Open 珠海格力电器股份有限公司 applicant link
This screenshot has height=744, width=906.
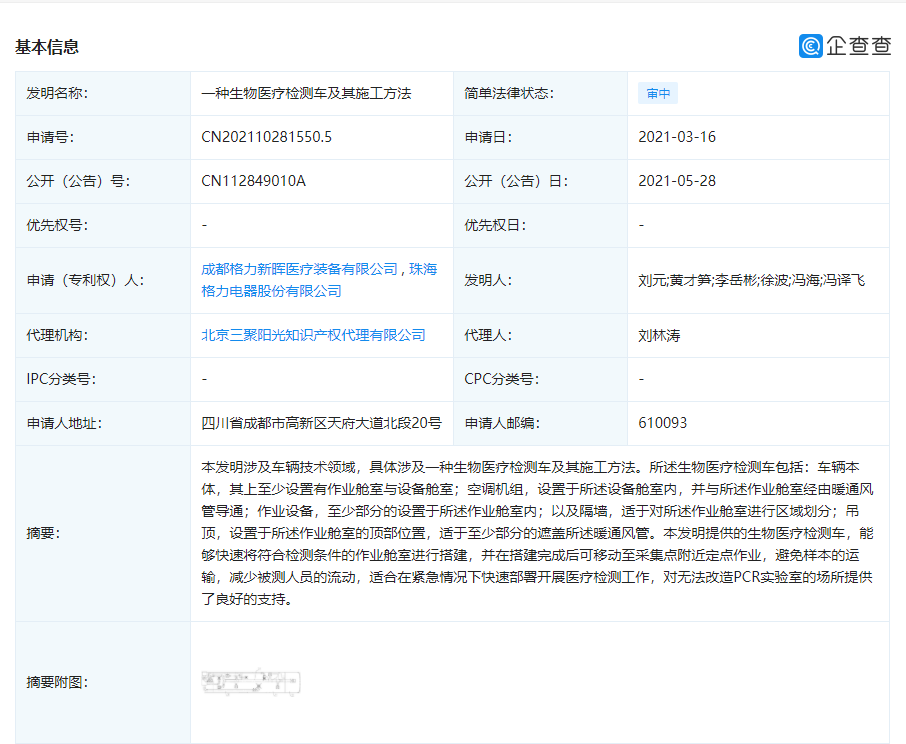(319, 280)
